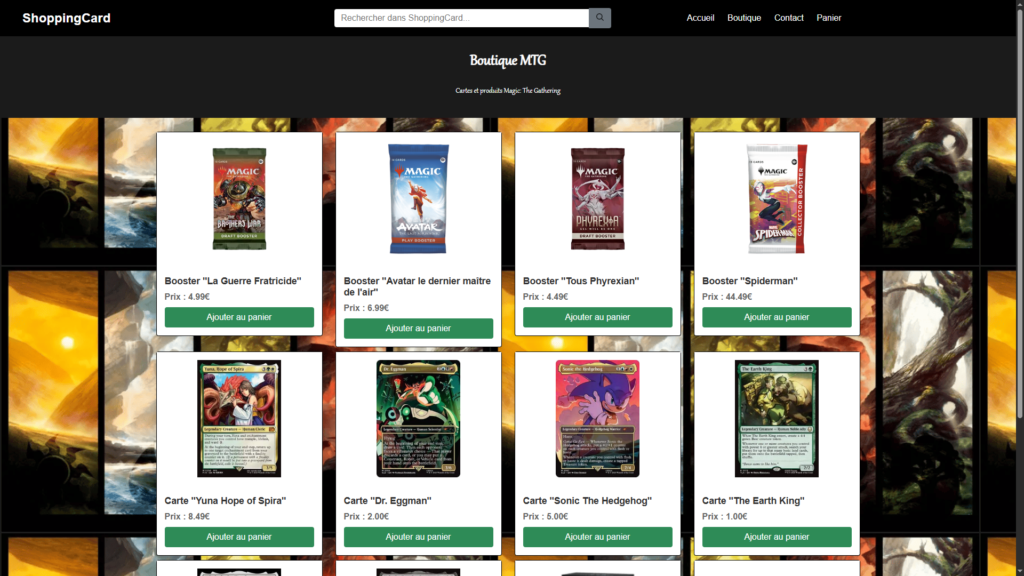The height and width of the screenshot is (576, 1024).
Task: Select the Avatar booster pack image
Action: [x=418, y=198]
